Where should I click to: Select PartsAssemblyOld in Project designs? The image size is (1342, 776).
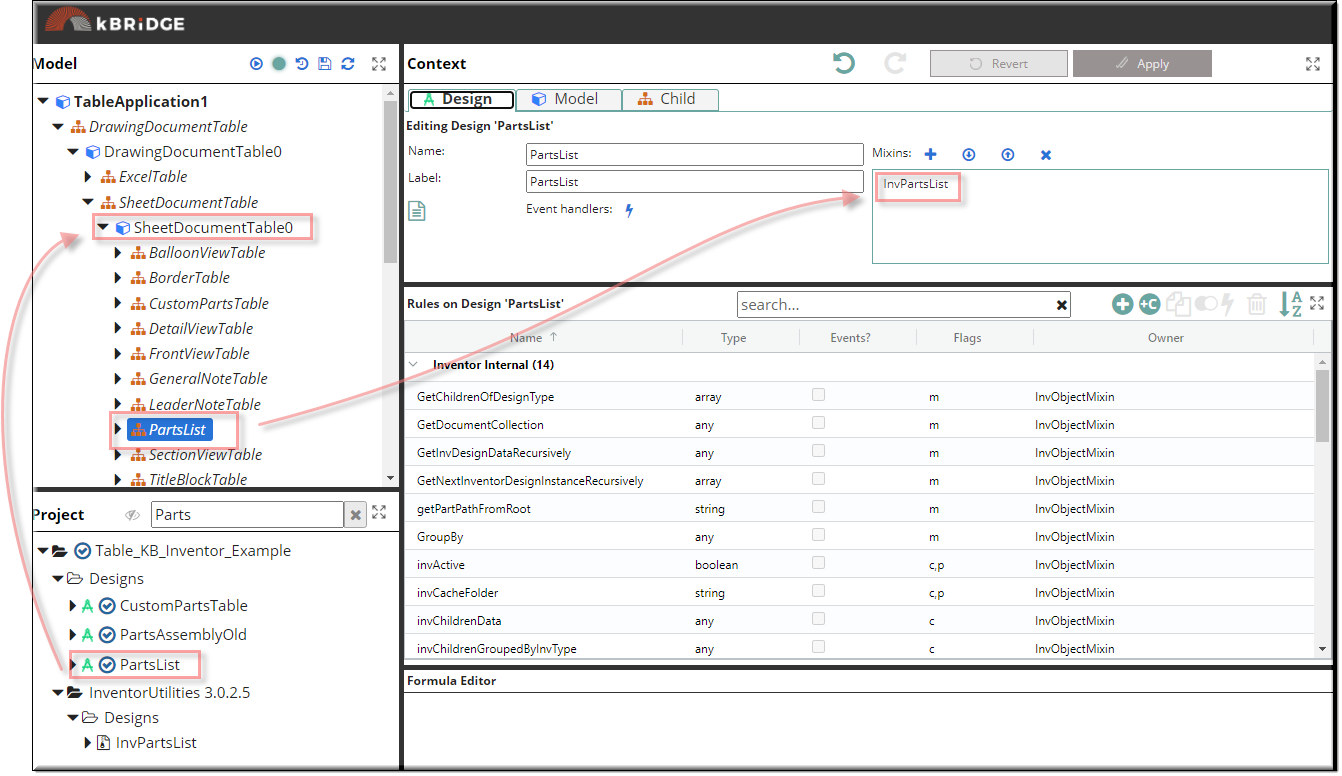(x=183, y=635)
